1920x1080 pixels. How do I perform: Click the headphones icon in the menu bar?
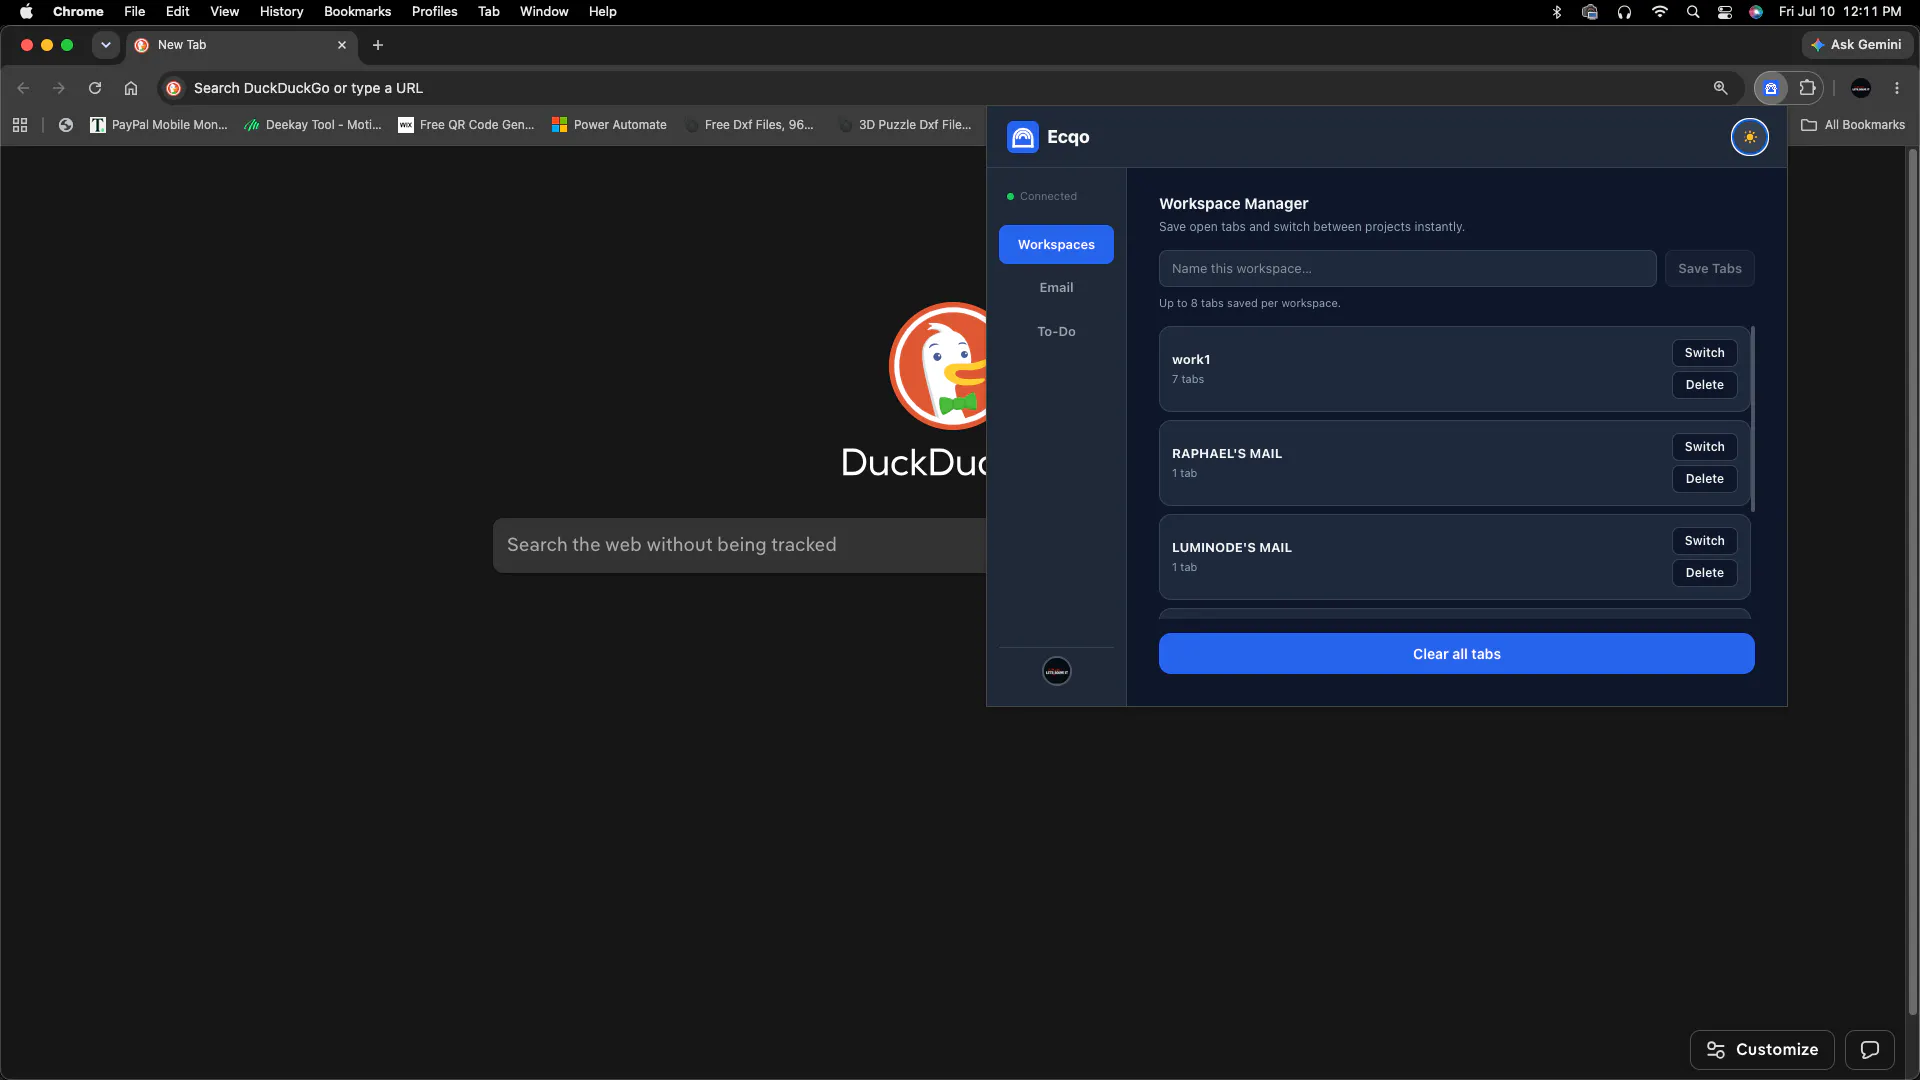point(1625,12)
